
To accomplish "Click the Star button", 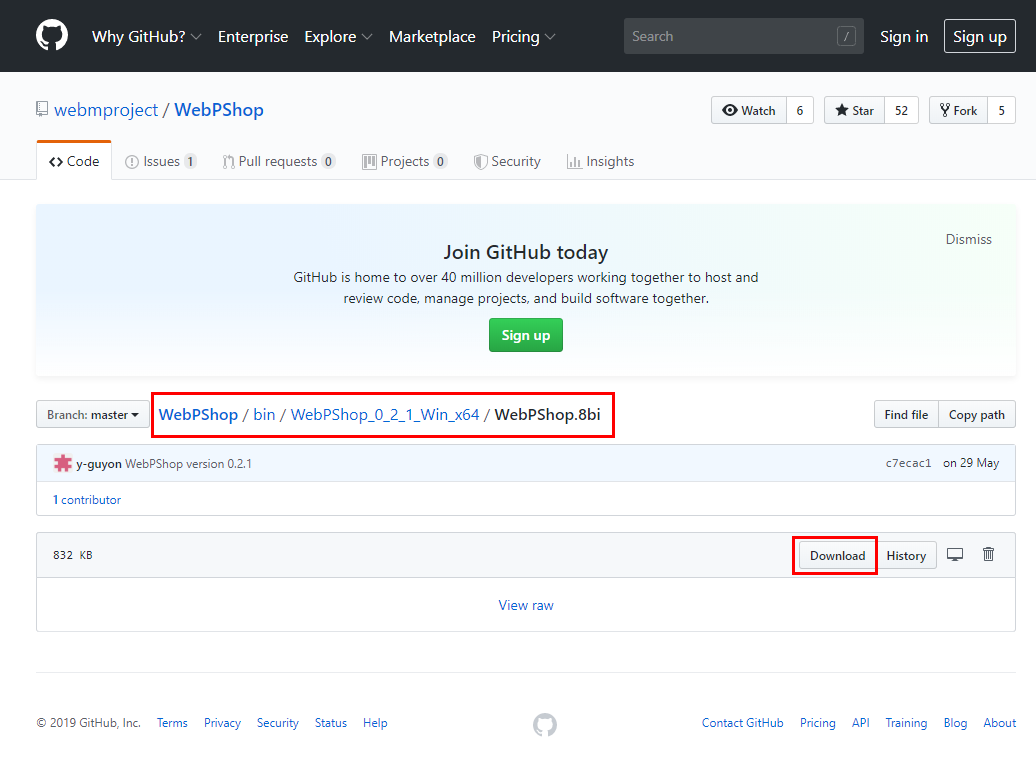I will click(854, 110).
